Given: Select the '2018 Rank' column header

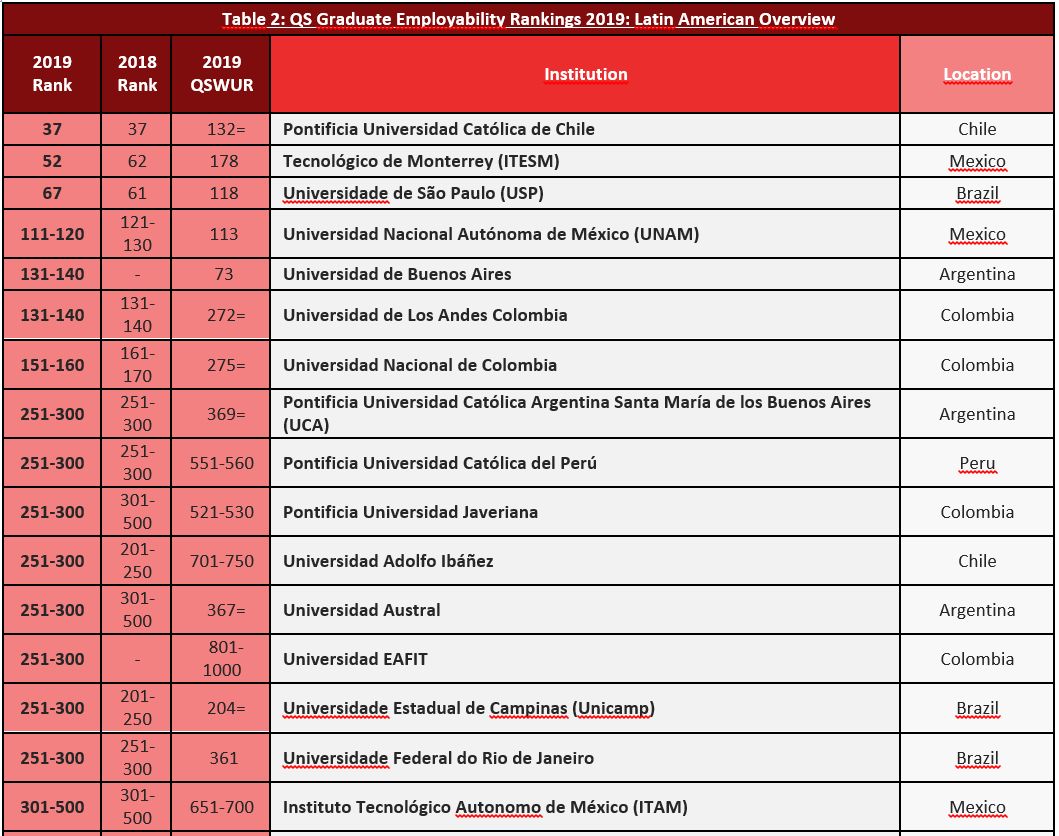Looking at the screenshot, I should coord(136,74).
